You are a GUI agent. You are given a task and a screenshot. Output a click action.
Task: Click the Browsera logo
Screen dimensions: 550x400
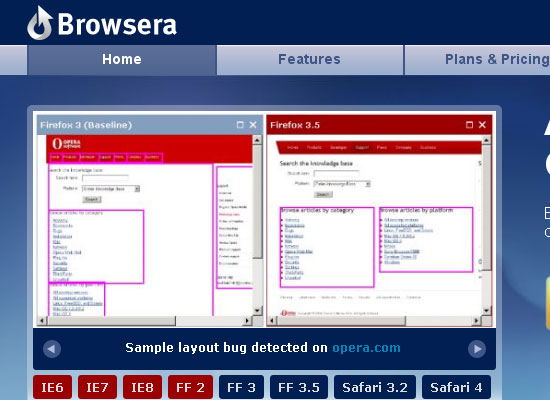pyautogui.click(x=102, y=23)
